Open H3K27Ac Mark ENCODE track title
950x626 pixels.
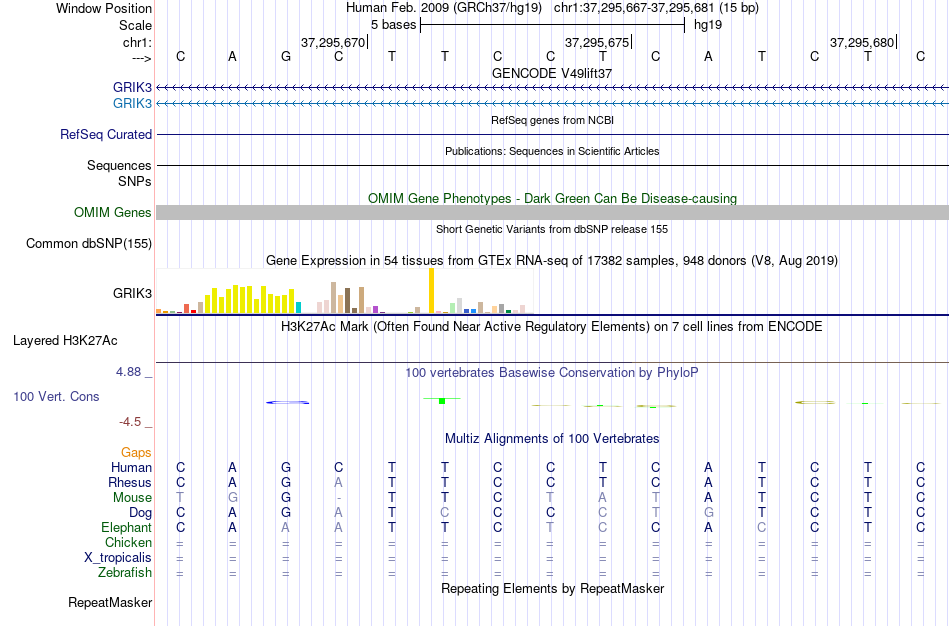(x=552, y=327)
